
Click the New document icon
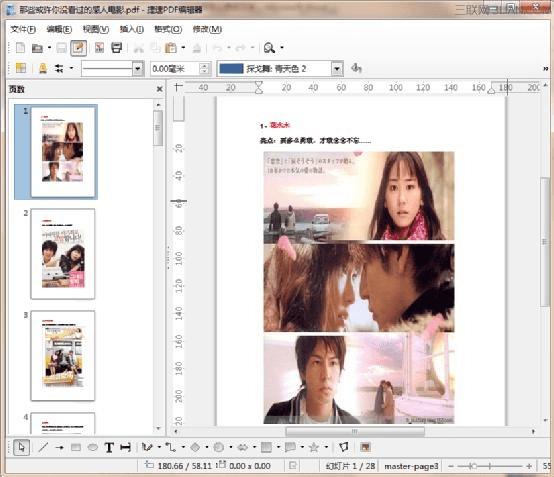tap(20, 48)
